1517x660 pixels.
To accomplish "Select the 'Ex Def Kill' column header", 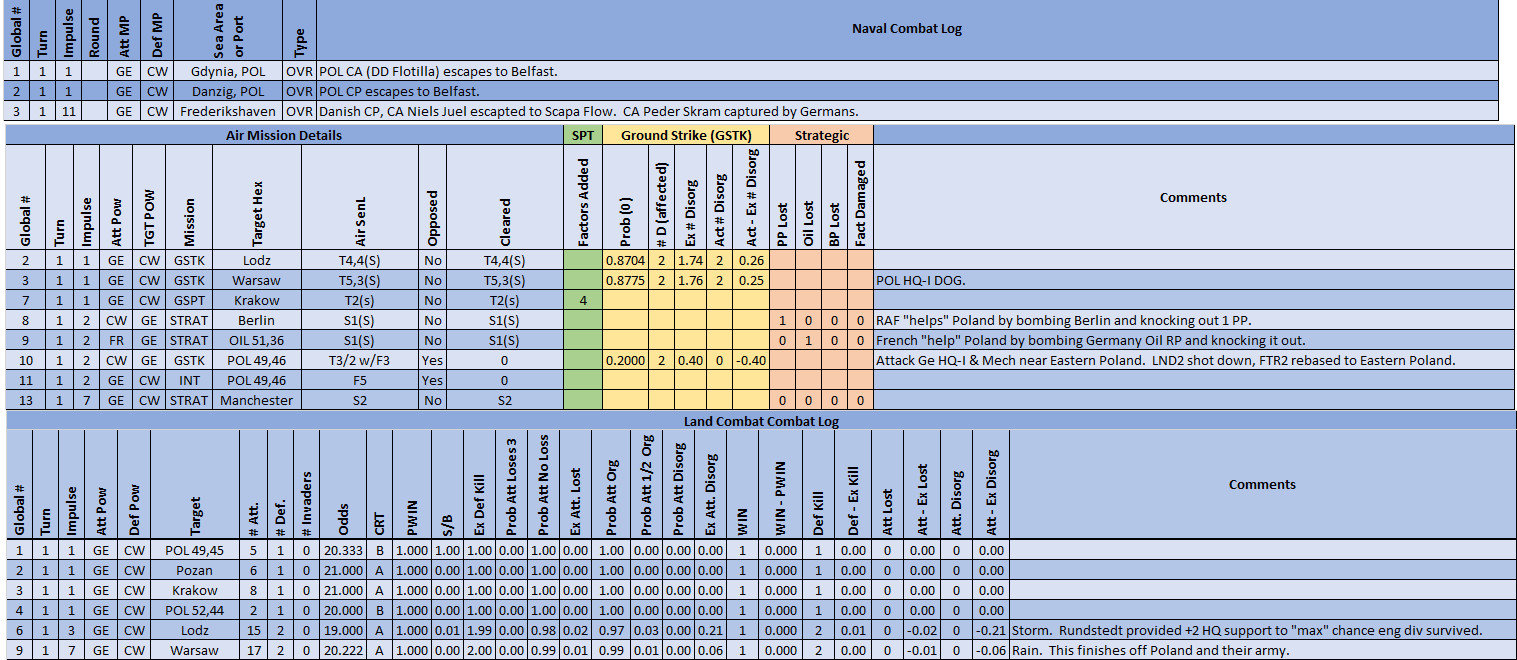I will coord(481,485).
